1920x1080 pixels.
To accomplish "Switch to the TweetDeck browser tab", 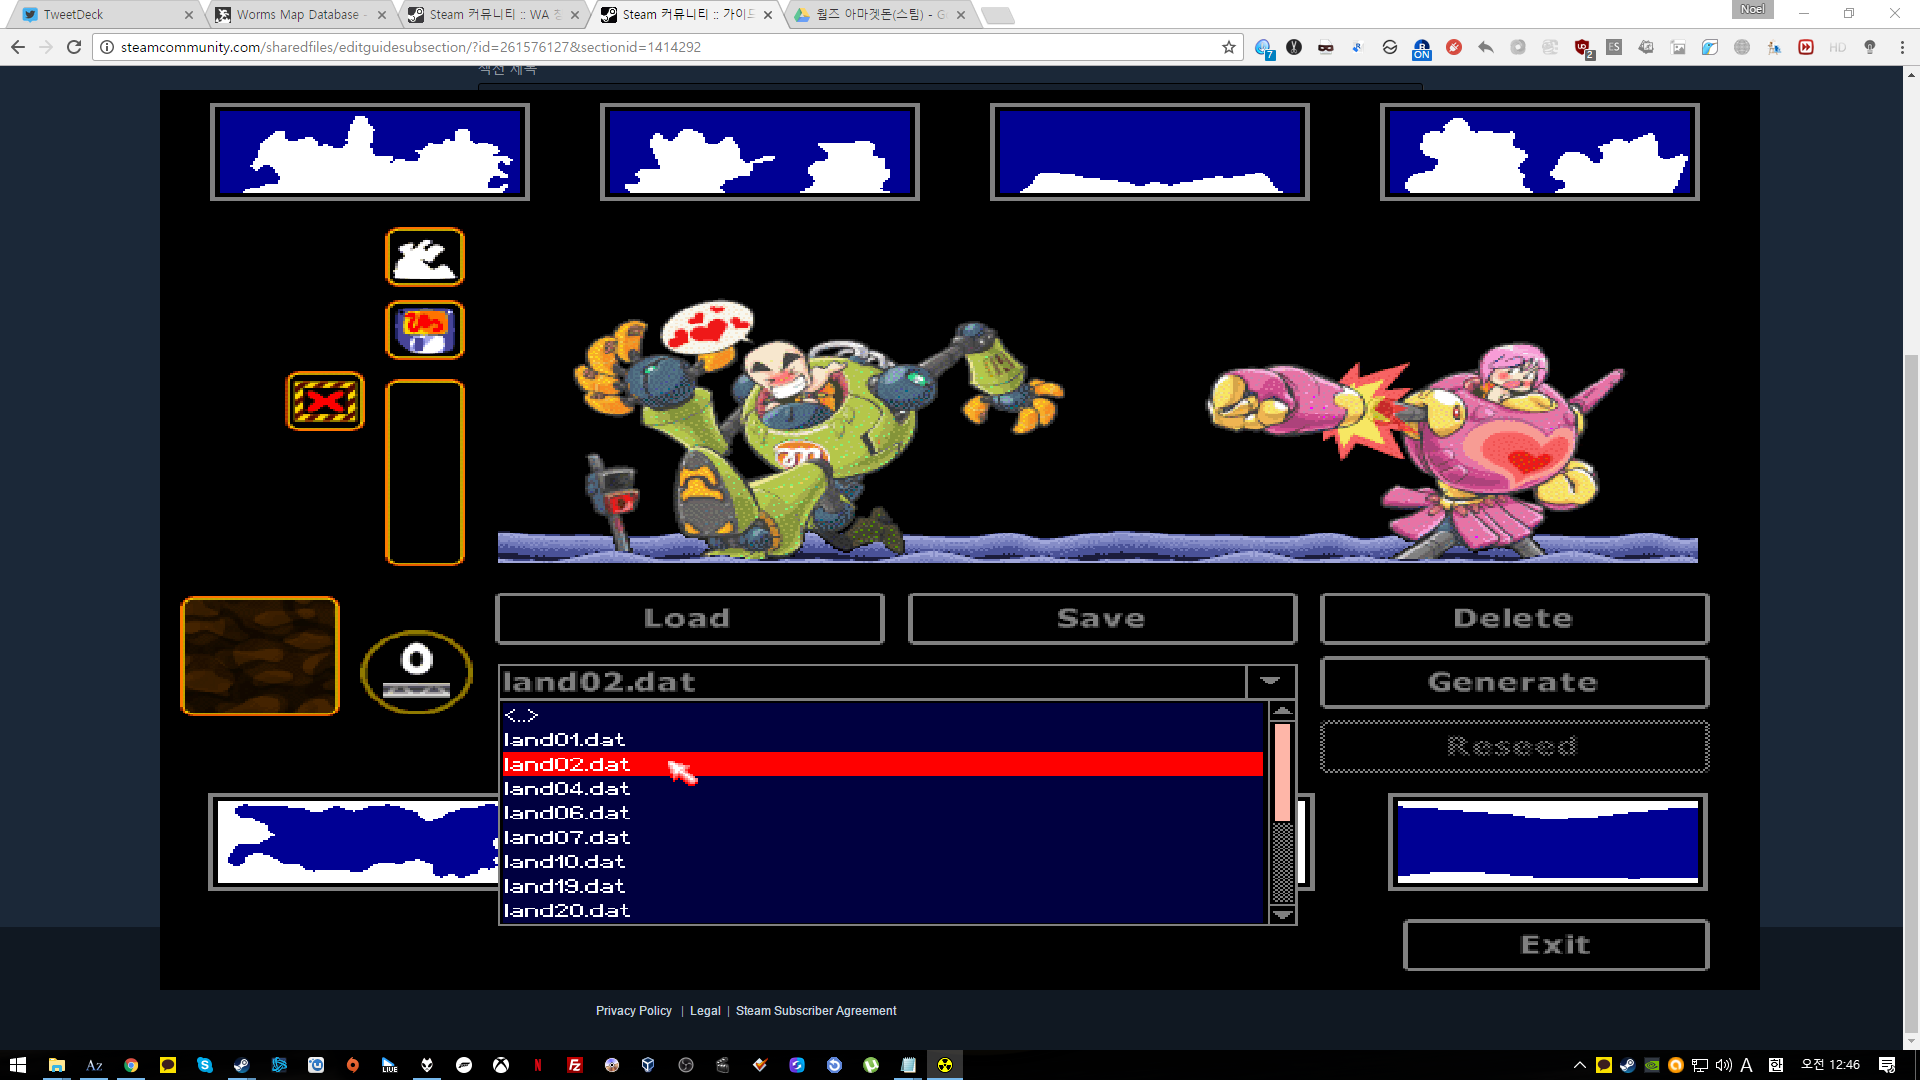I will (73, 14).
